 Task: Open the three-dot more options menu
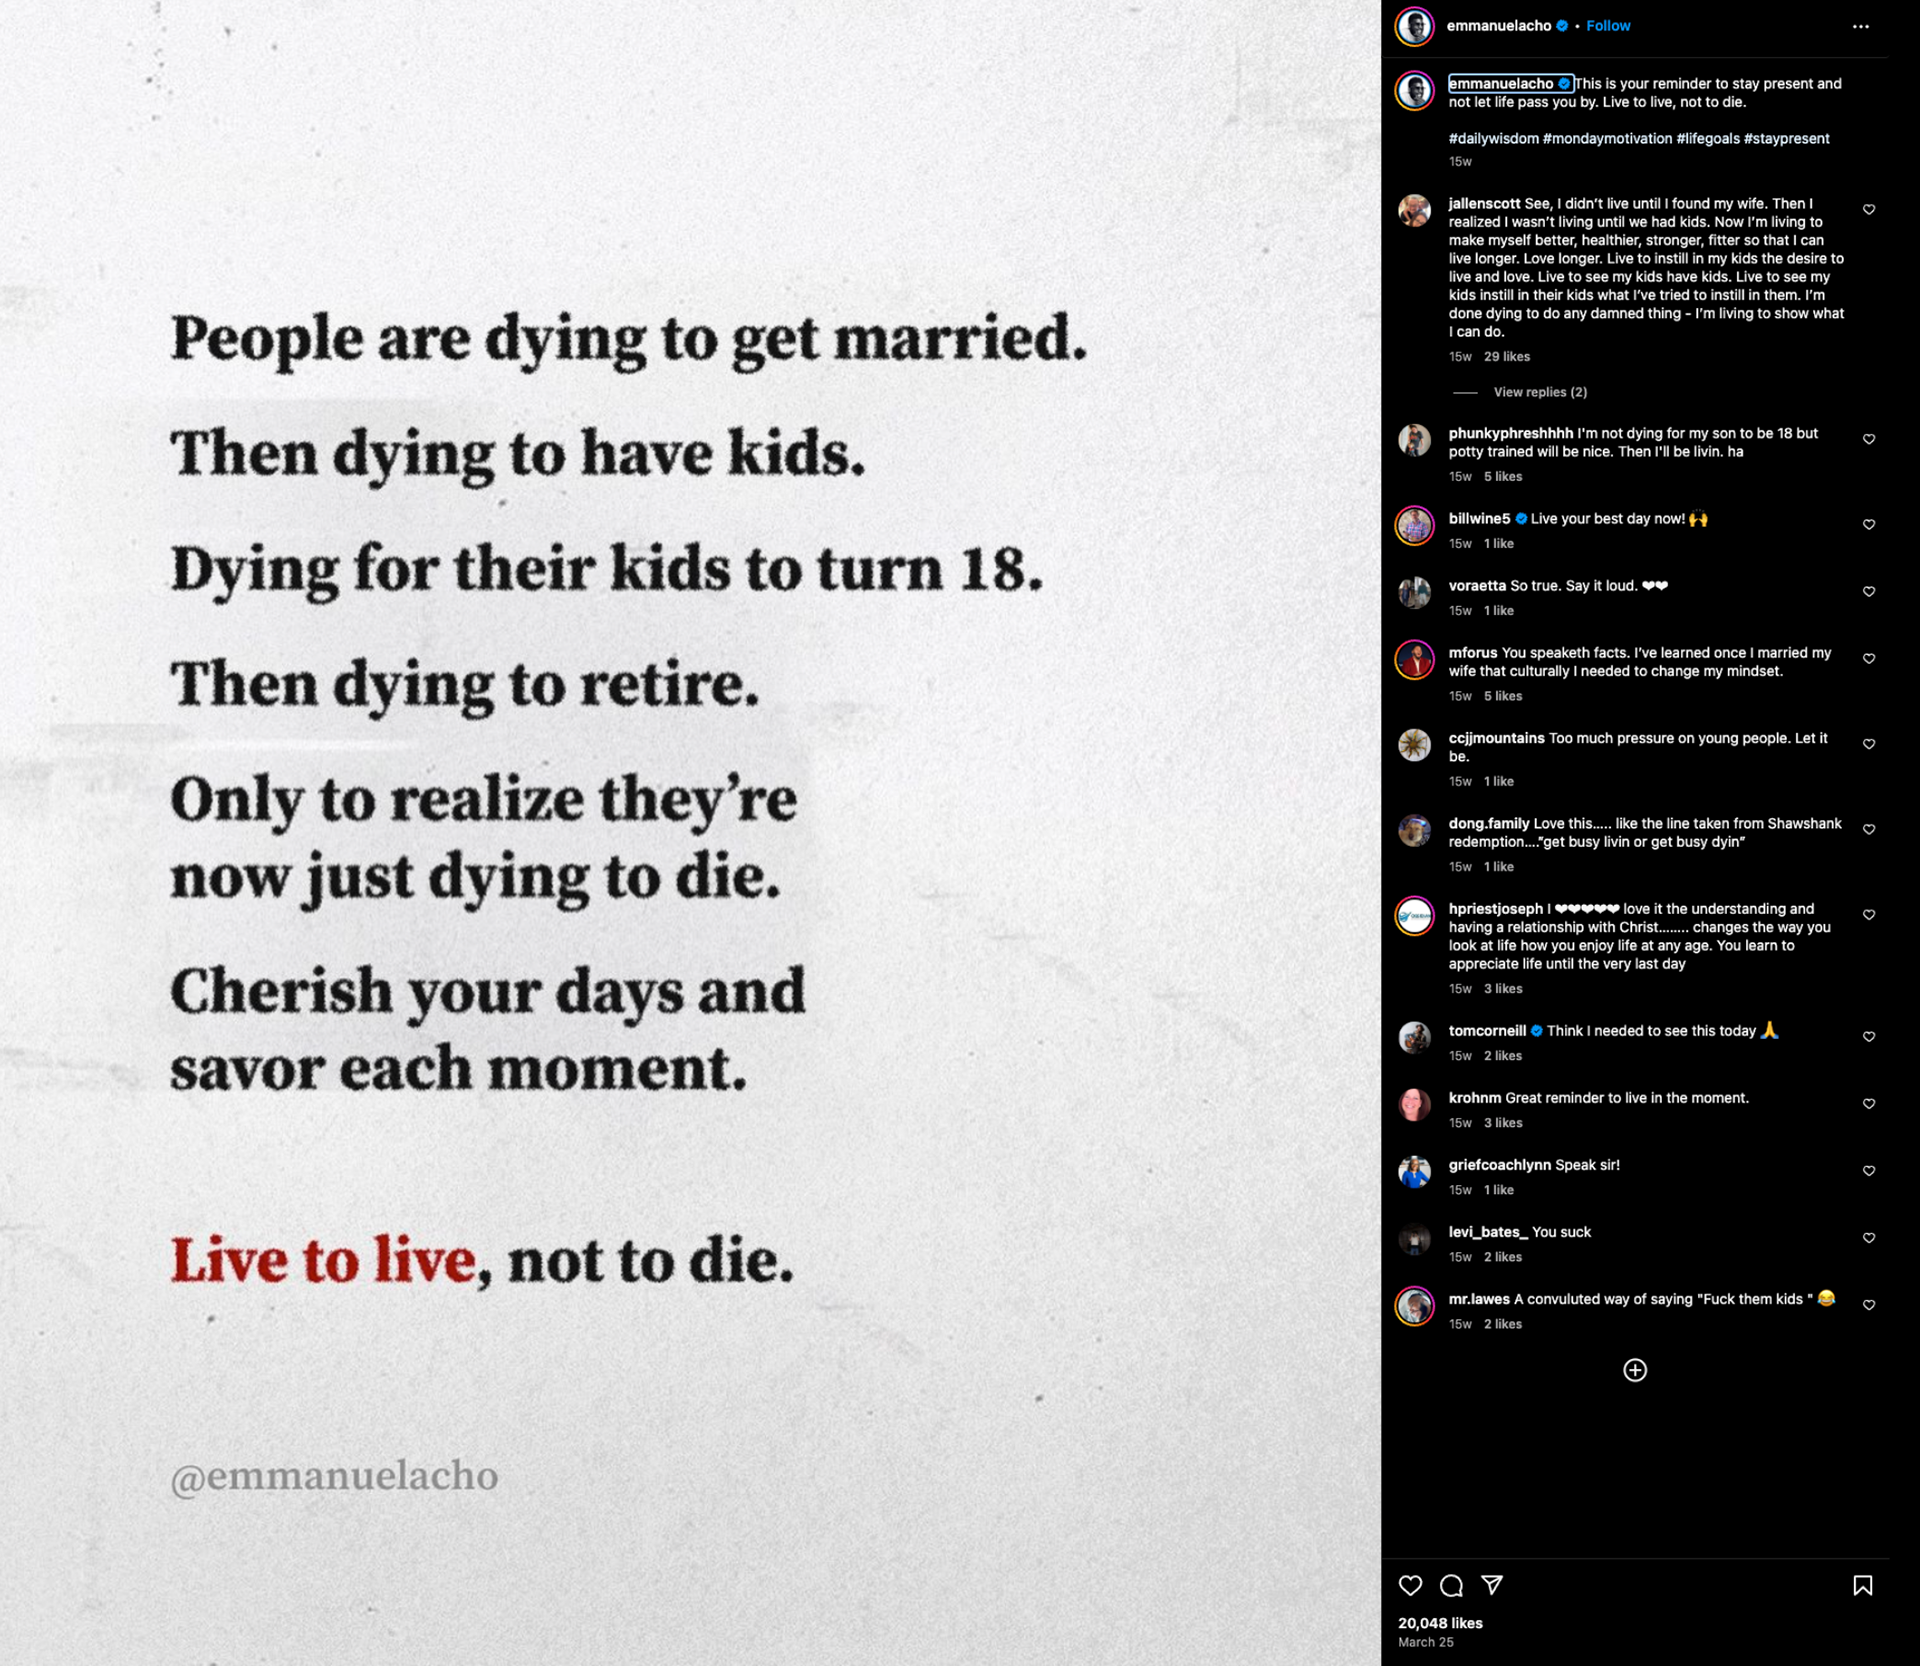(1860, 26)
